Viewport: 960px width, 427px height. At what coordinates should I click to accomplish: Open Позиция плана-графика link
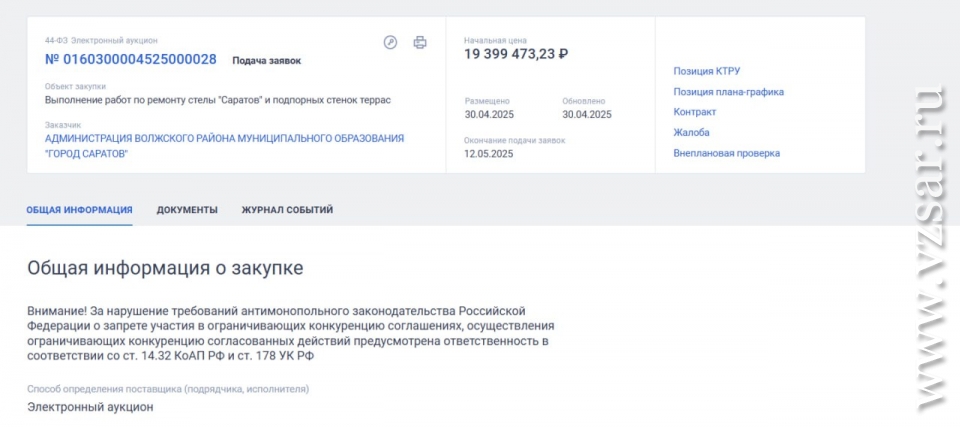click(x=729, y=92)
